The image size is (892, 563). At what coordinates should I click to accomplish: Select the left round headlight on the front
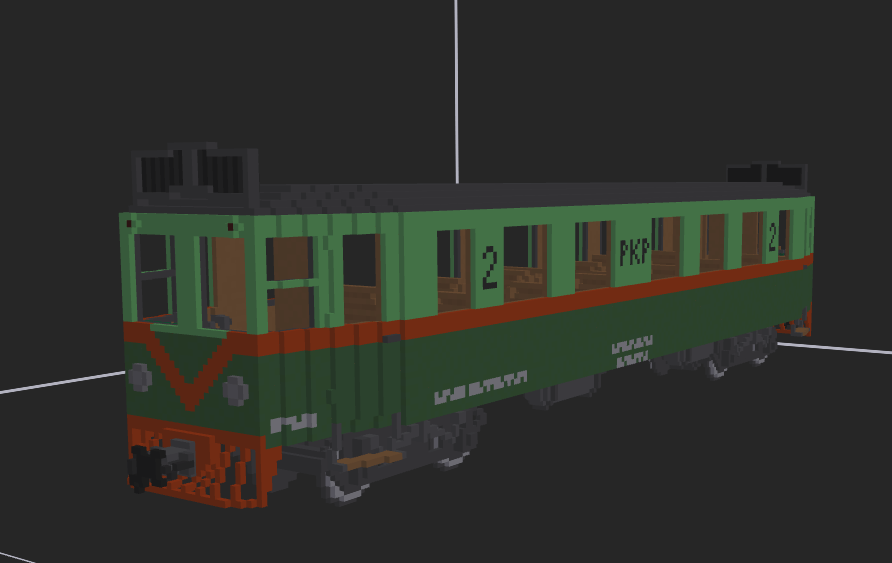click(140, 377)
